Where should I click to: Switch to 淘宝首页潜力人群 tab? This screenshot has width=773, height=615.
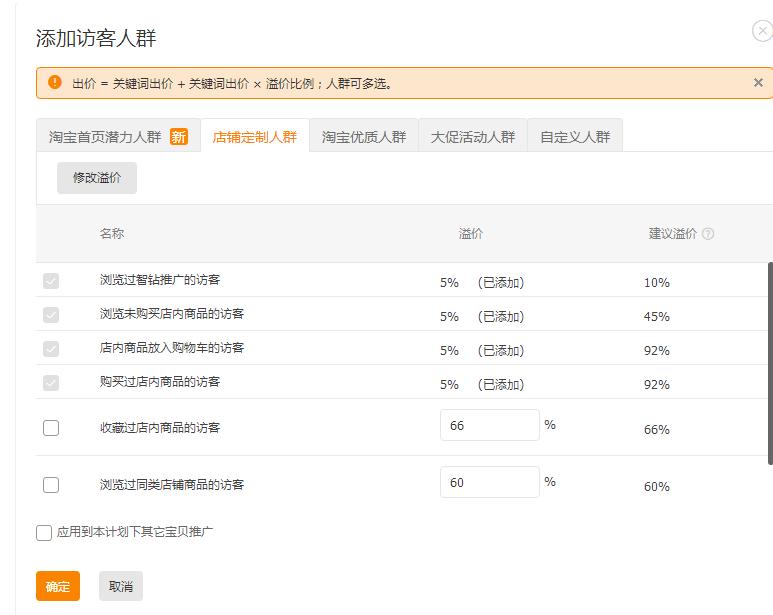coord(118,136)
